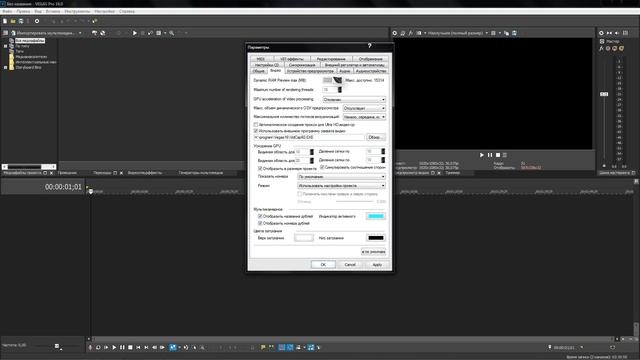Screen dimensions: 640x360
Task: Open the max dynamic preview size dropdown
Action: coord(364,108)
